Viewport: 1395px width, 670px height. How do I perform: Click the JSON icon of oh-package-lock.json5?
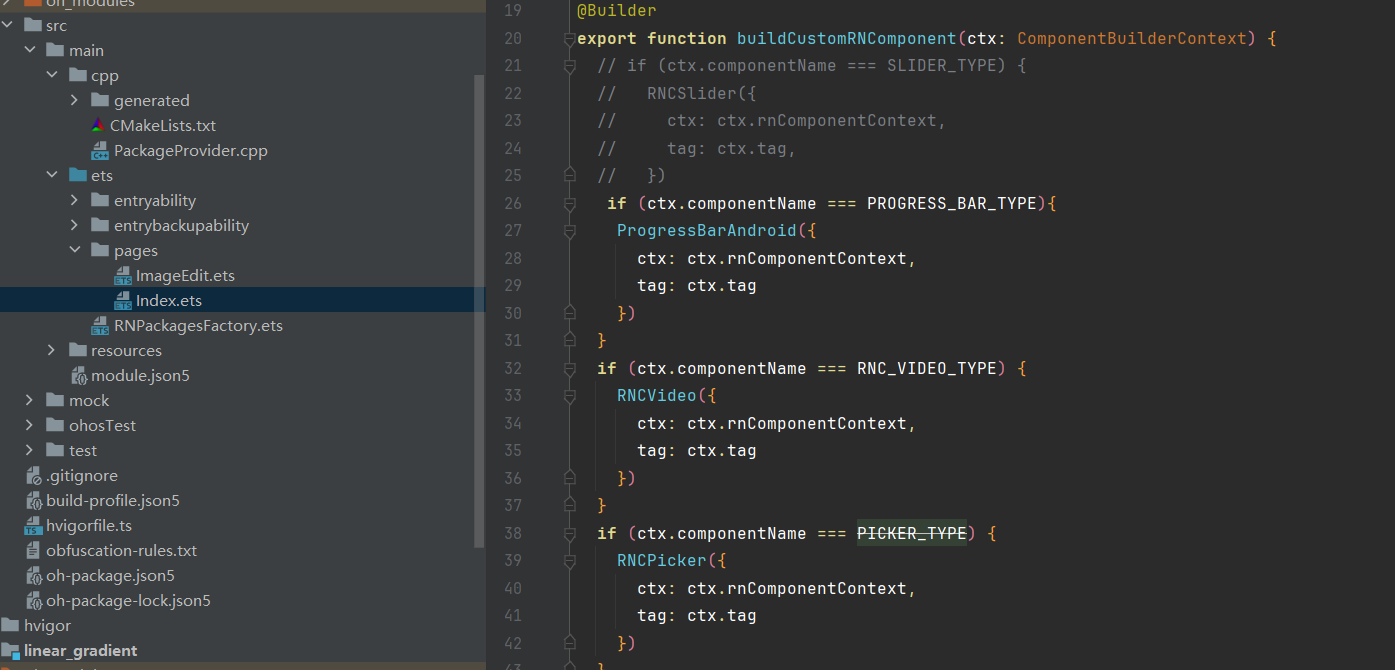(x=34, y=601)
